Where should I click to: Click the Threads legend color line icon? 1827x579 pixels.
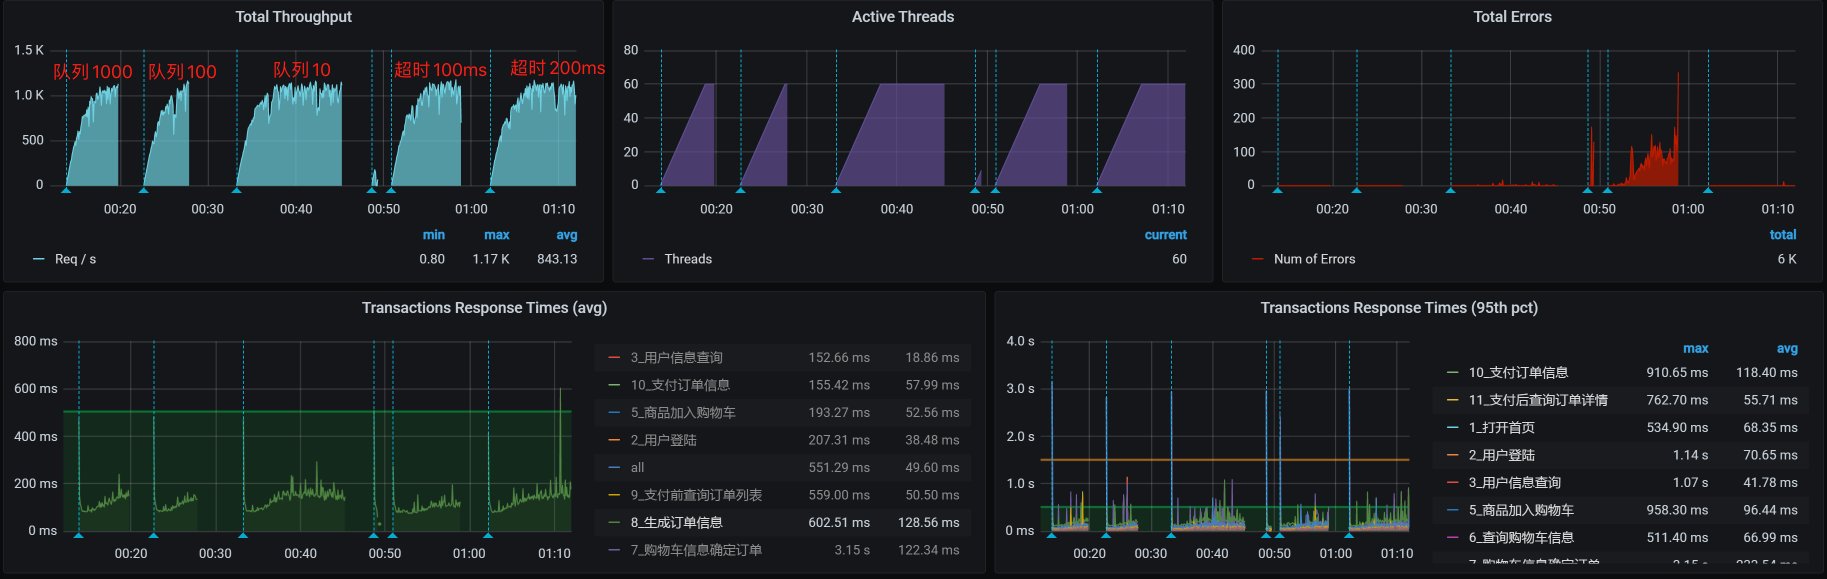tap(648, 259)
